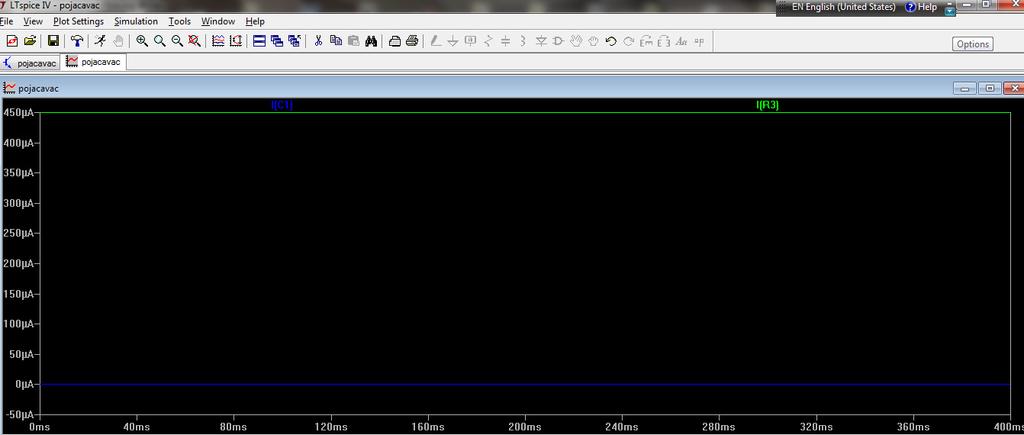This screenshot has width=1024, height=435.
Task: Click the I(C1) trace label
Action: [281, 105]
